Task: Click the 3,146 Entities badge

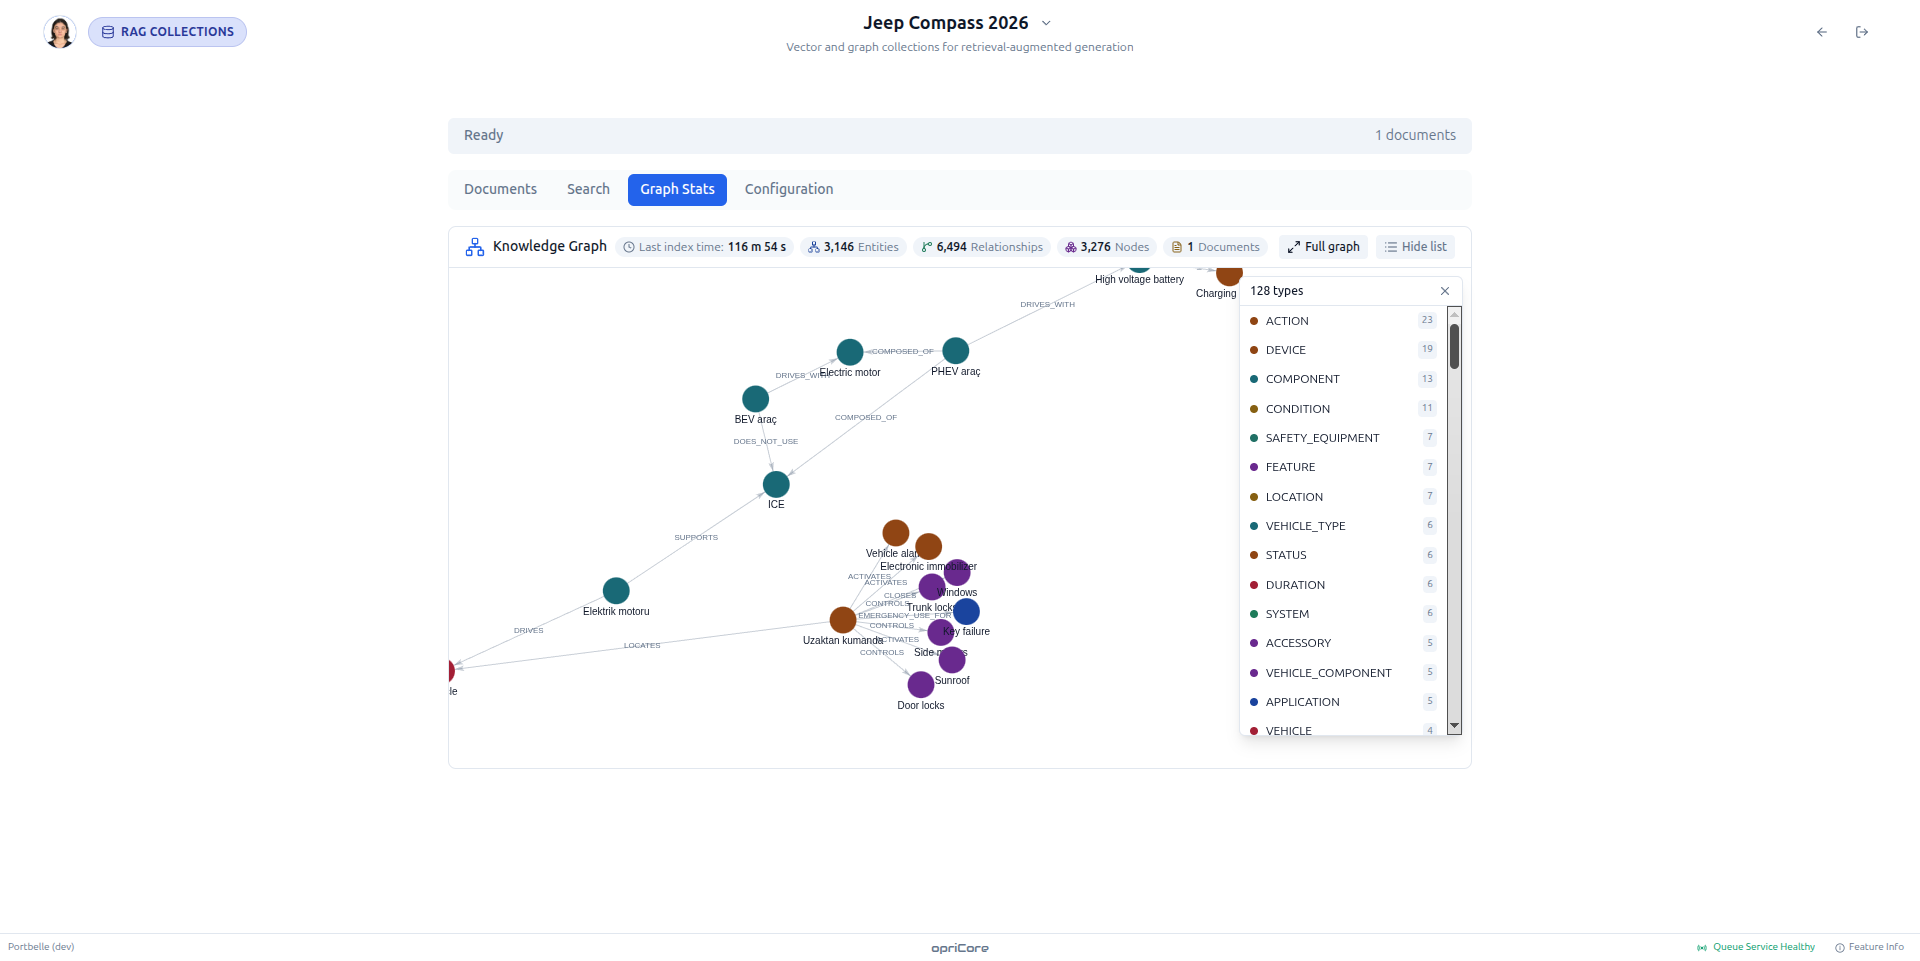Action: pos(853,247)
